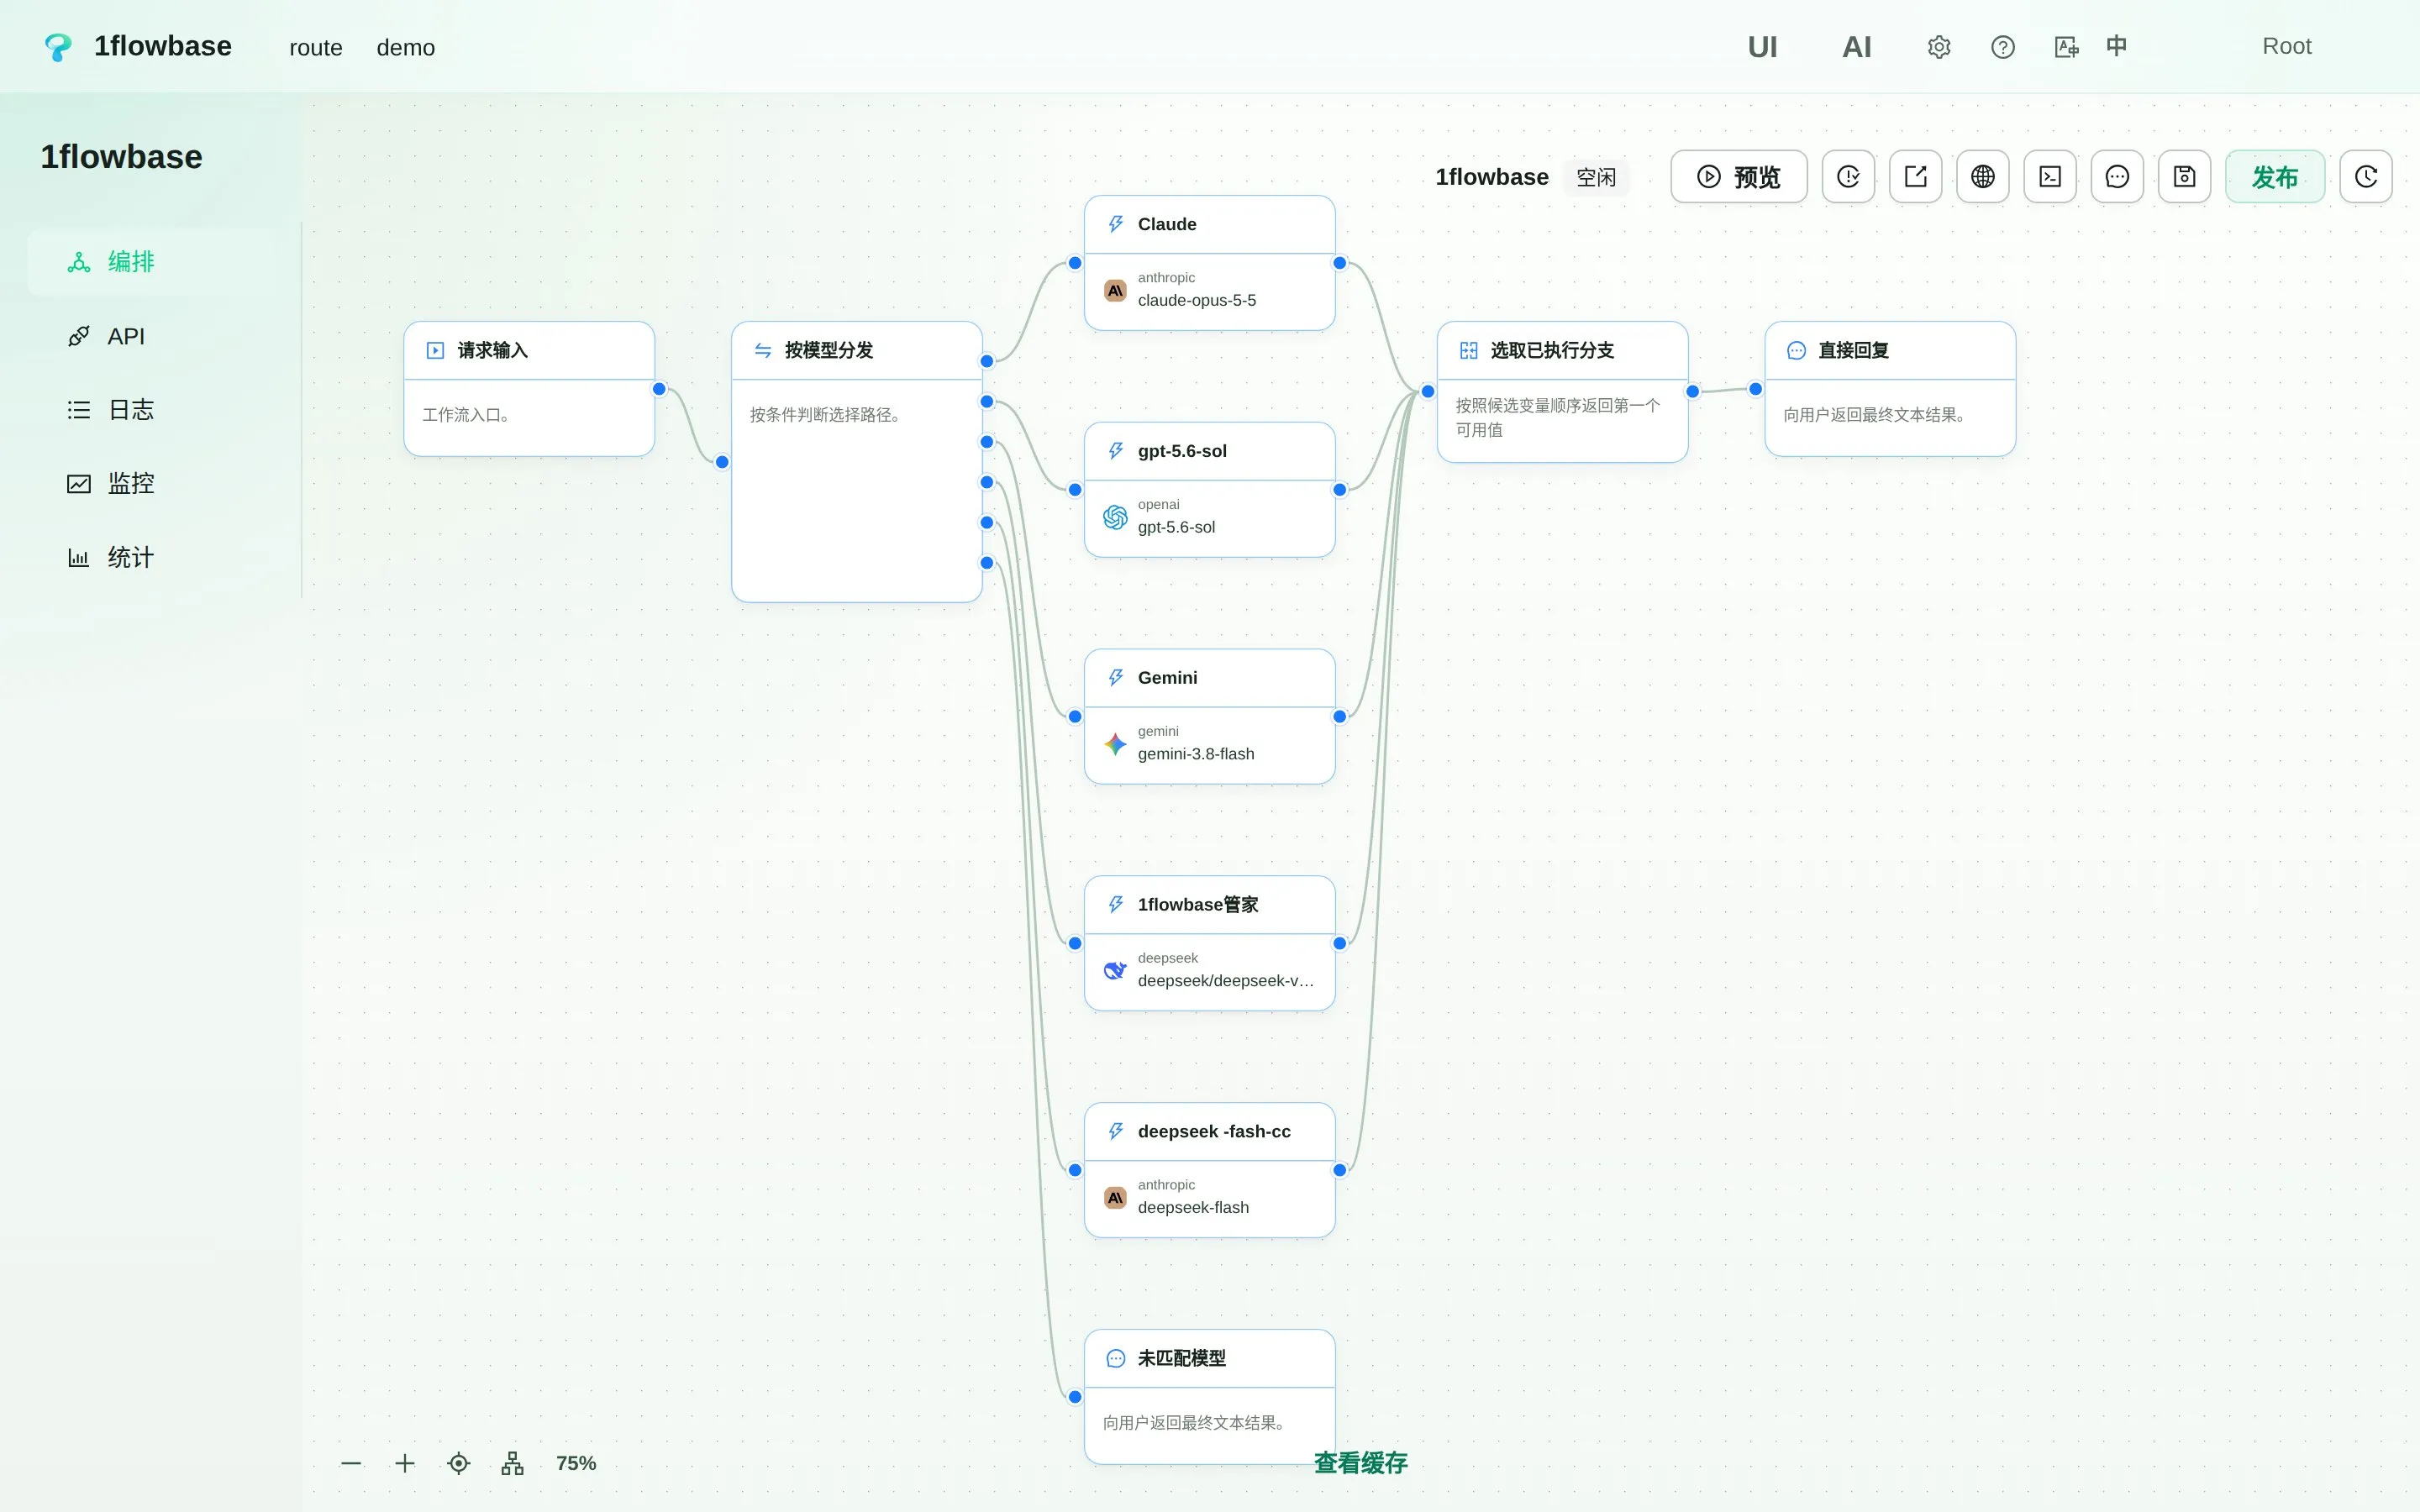Screen dimensions: 2420x1512
Task: Open the help question mark icon
Action: (2003, 47)
